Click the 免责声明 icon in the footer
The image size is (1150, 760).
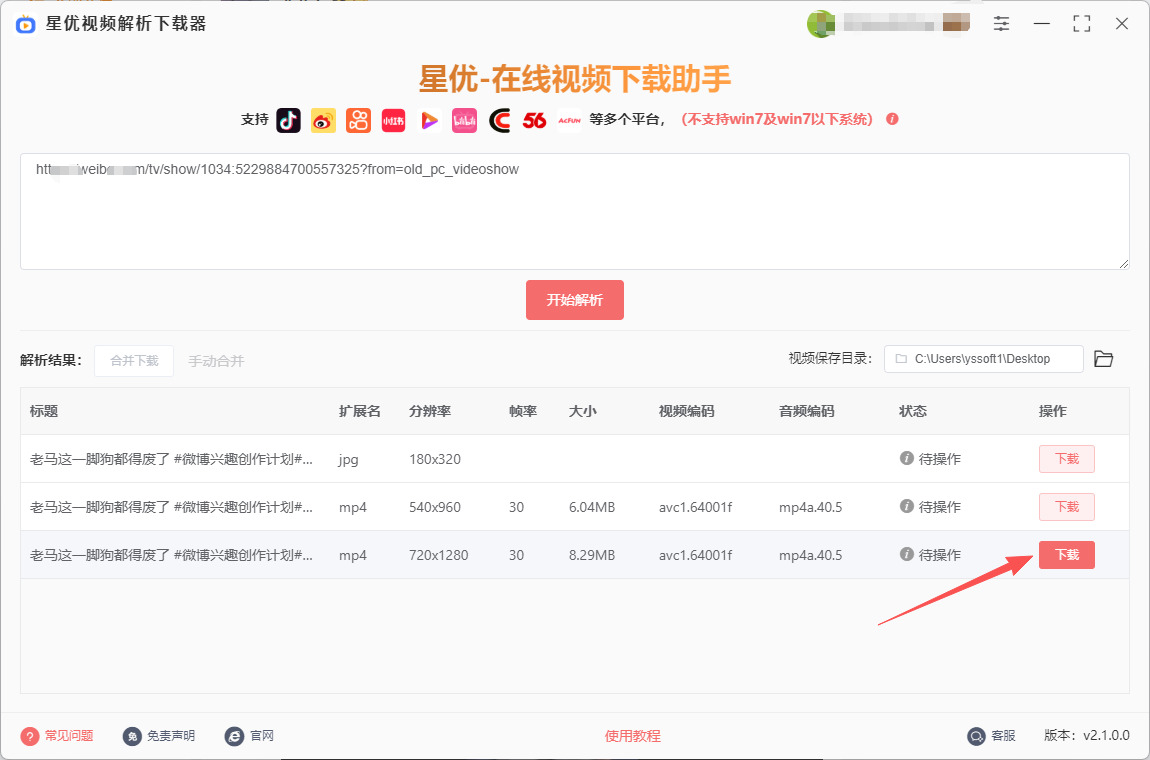[132, 736]
